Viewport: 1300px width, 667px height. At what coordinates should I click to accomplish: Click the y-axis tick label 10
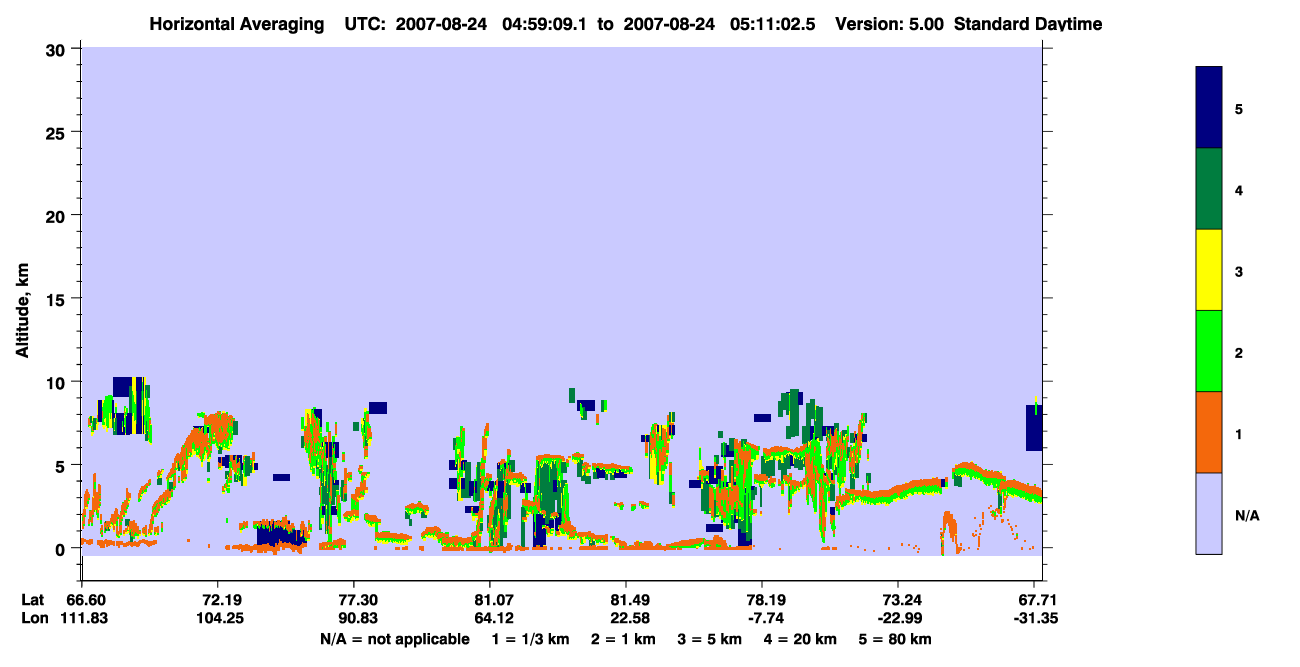[x=58, y=382]
